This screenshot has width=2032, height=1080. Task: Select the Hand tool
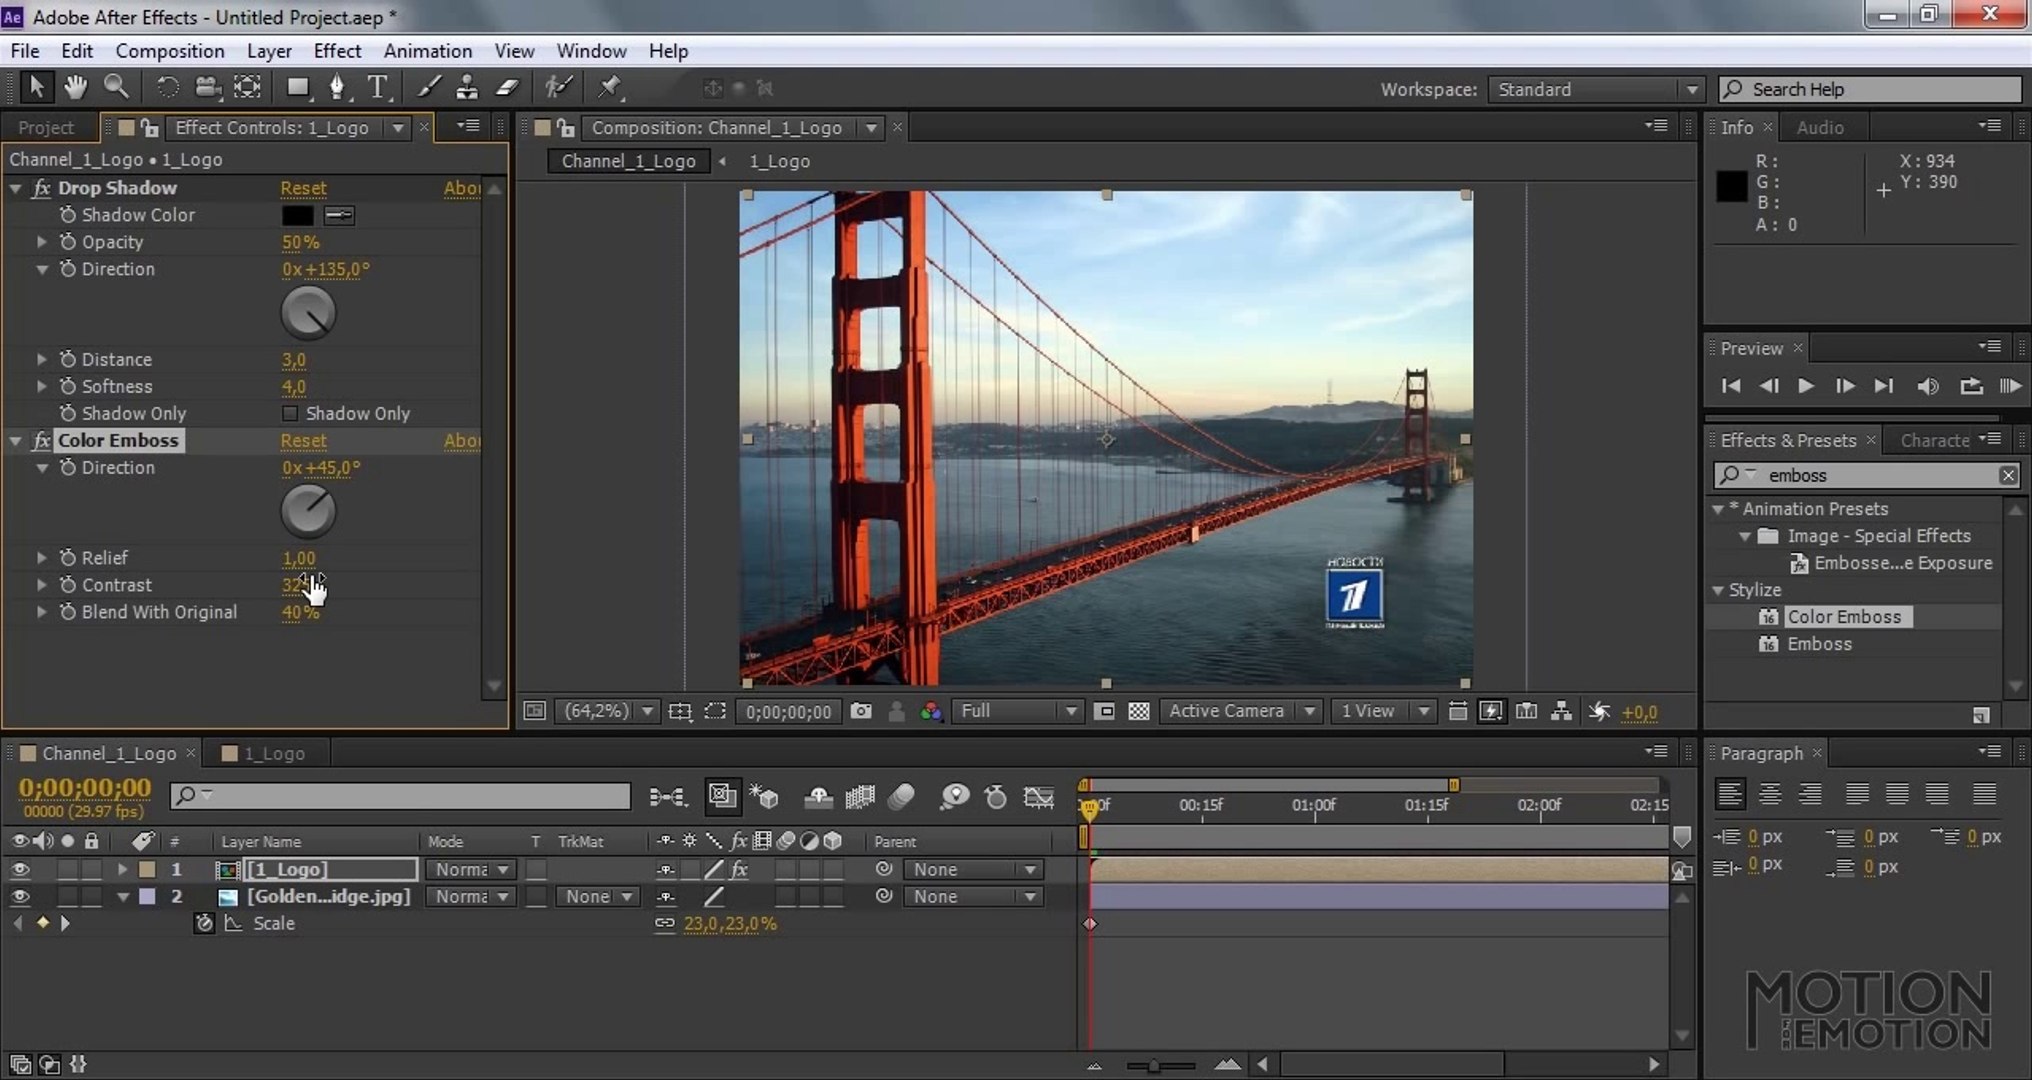coord(75,87)
